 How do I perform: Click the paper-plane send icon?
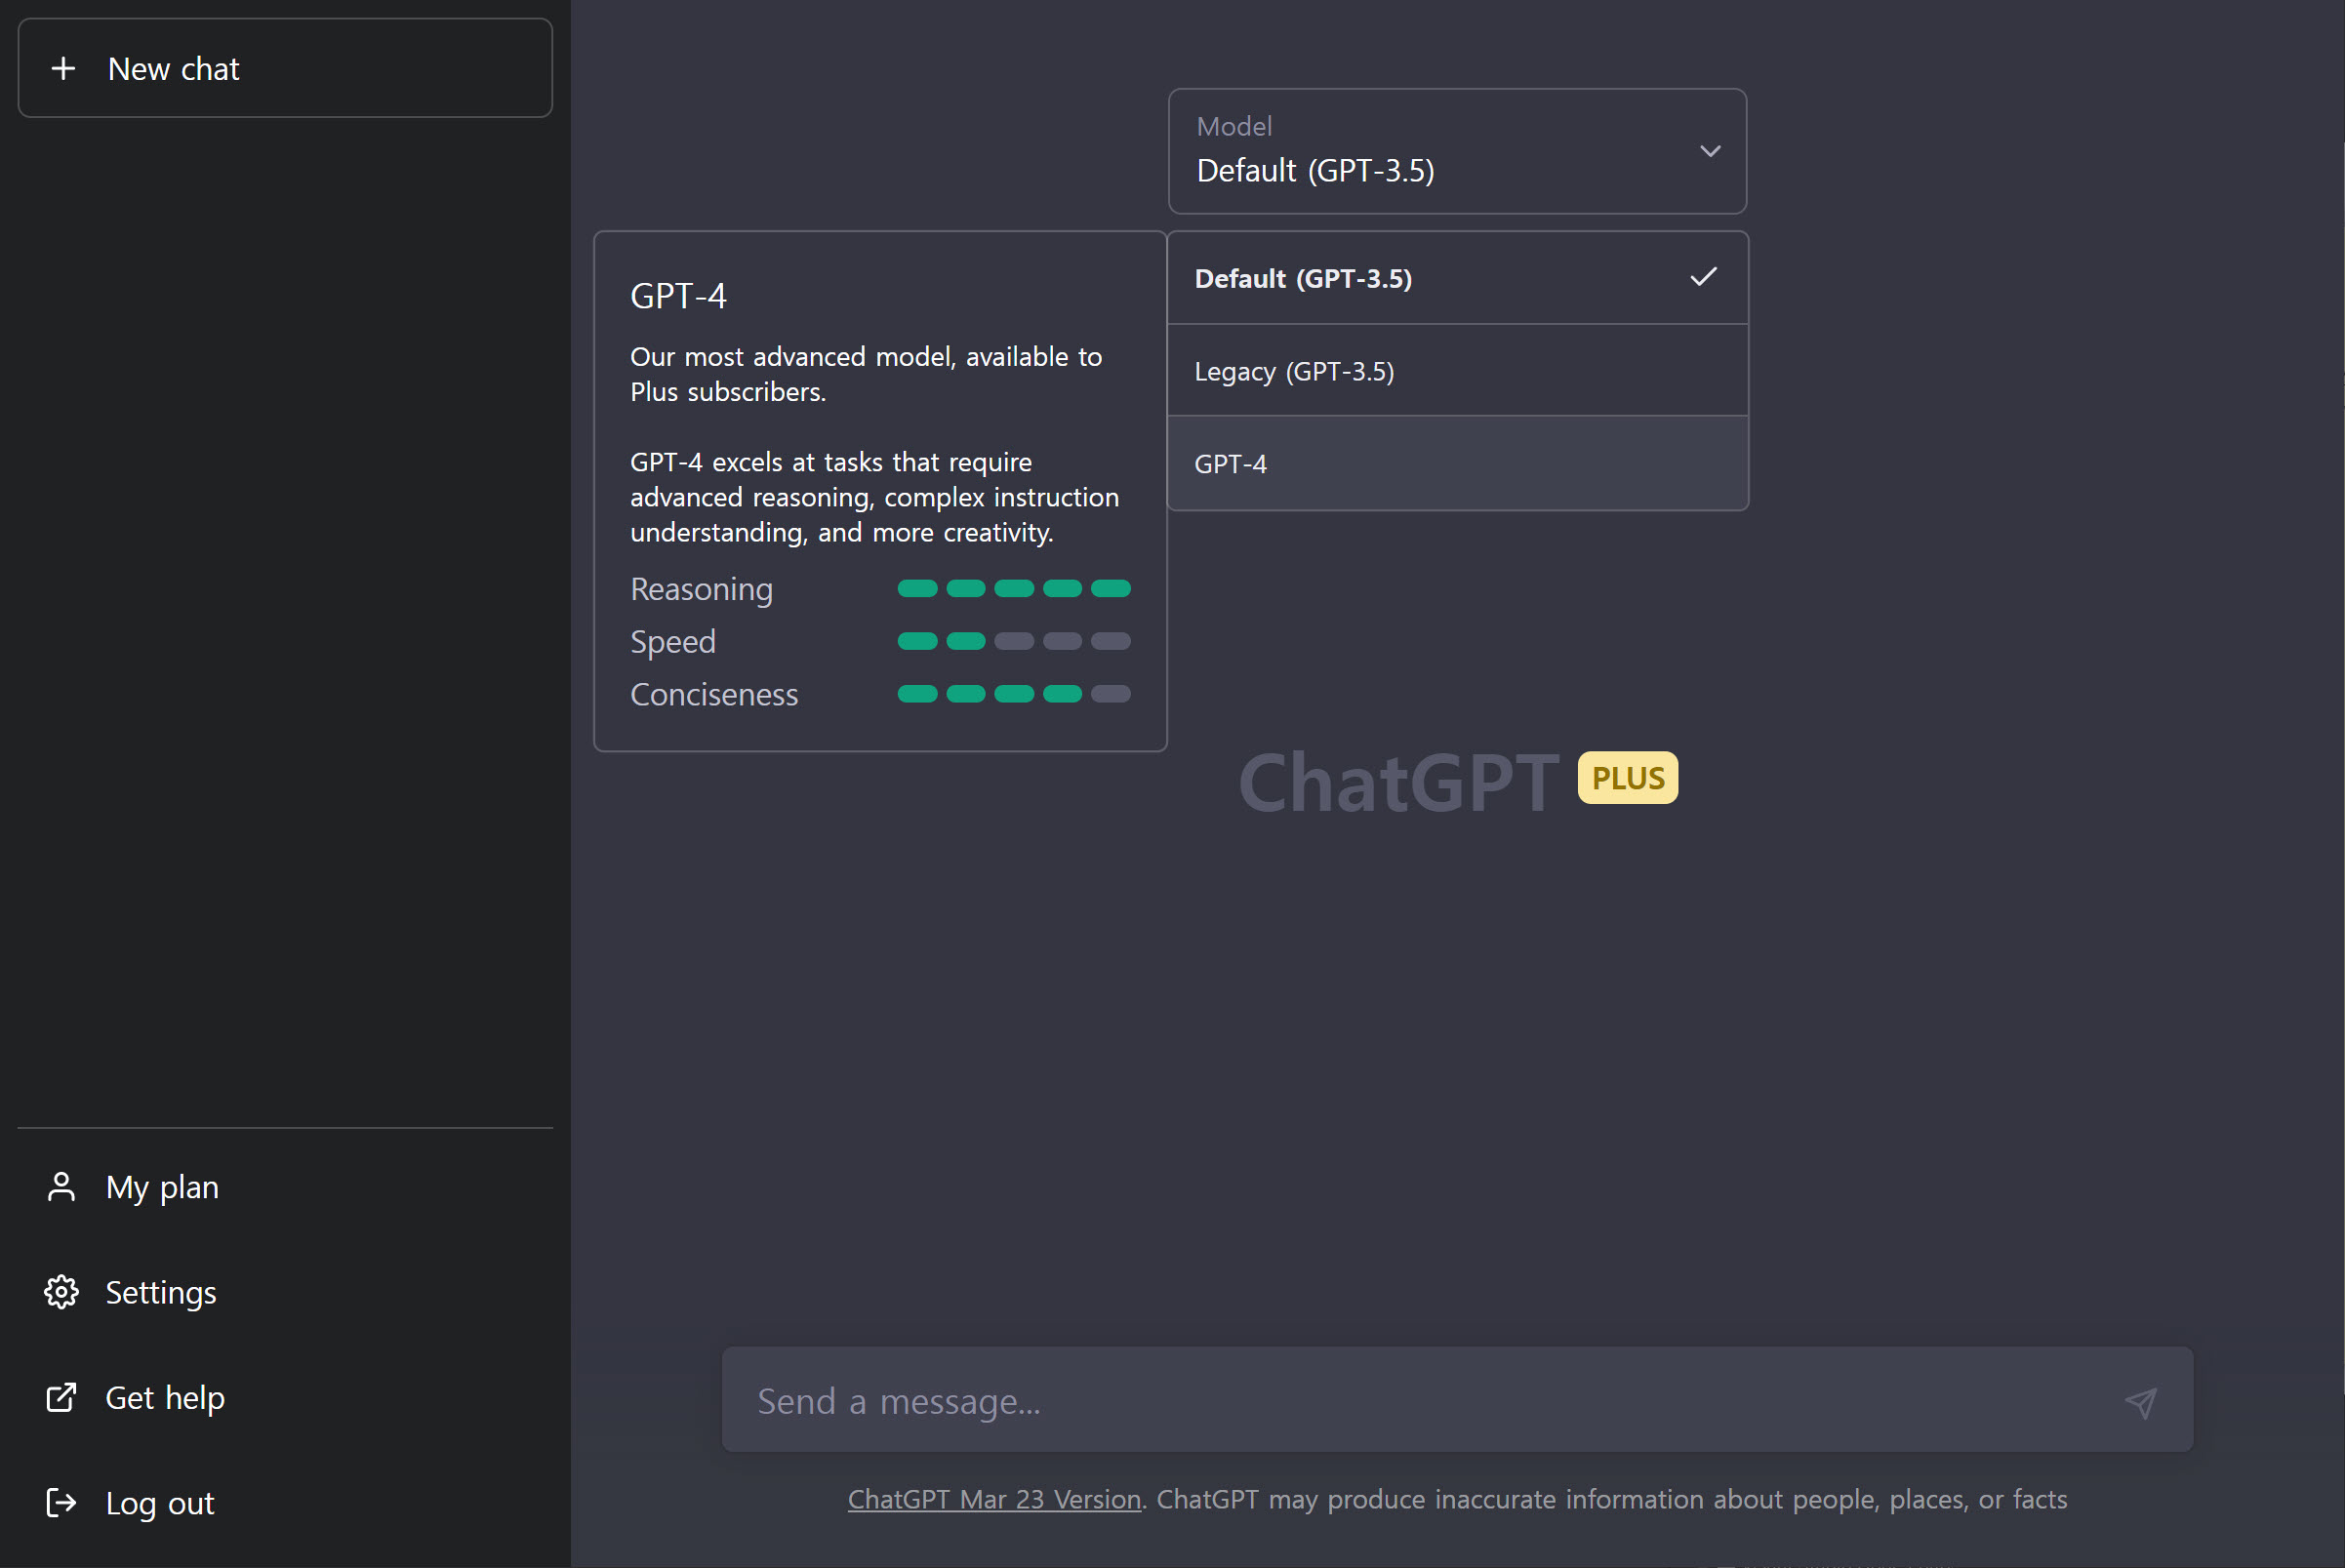click(2140, 1402)
